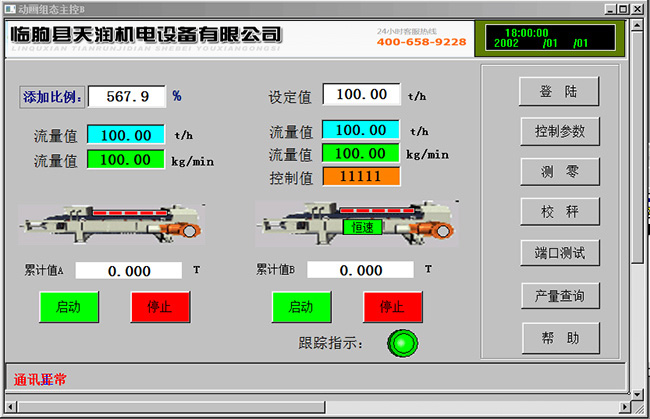Image resolution: width=650 pixels, height=419 pixels.
Task: Click the left cyan 流量值 t/h field
Action: (x=126, y=135)
